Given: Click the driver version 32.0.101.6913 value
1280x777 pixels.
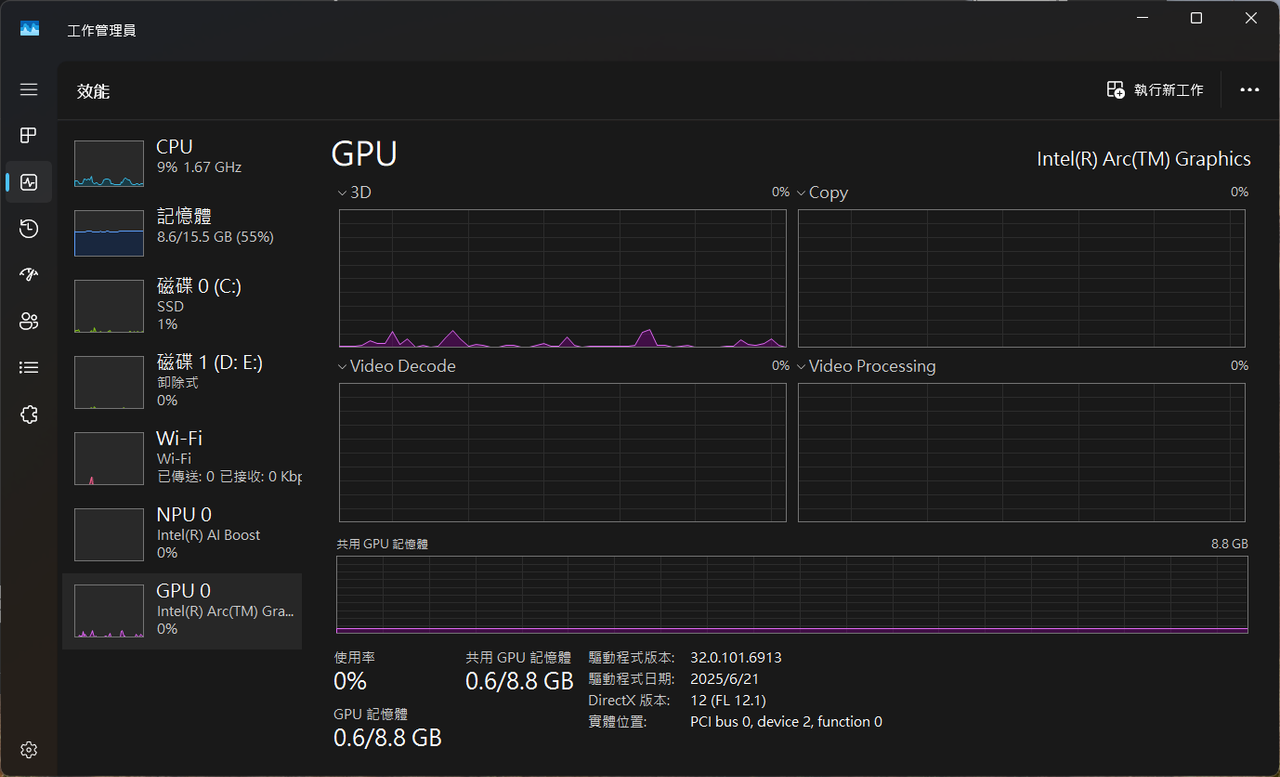Looking at the screenshot, I should tap(736, 658).
